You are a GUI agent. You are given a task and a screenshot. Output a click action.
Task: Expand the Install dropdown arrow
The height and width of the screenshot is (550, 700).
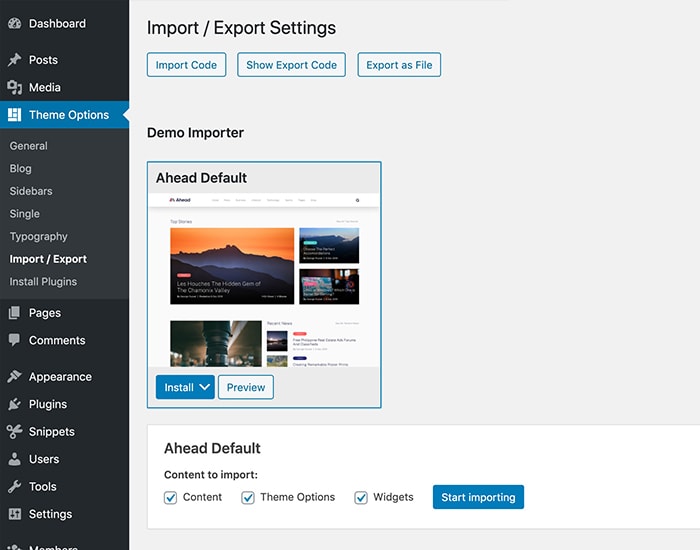point(204,387)
